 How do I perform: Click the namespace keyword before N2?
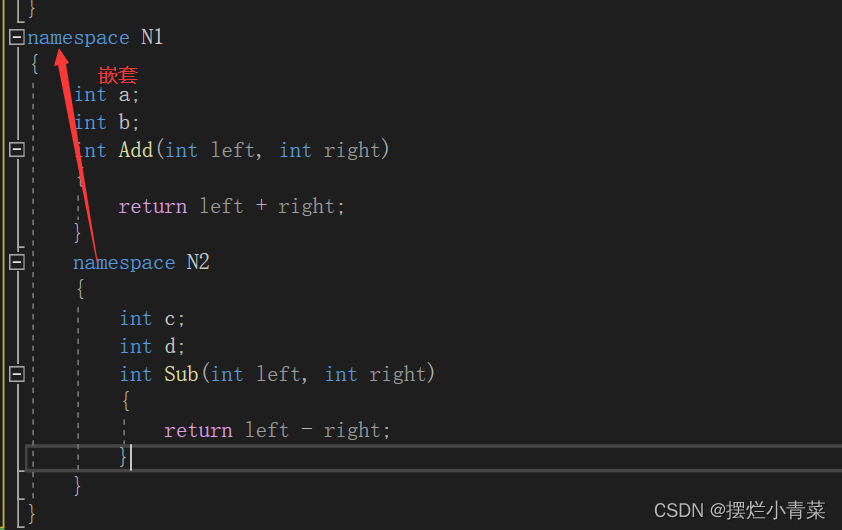coord(123,262)
